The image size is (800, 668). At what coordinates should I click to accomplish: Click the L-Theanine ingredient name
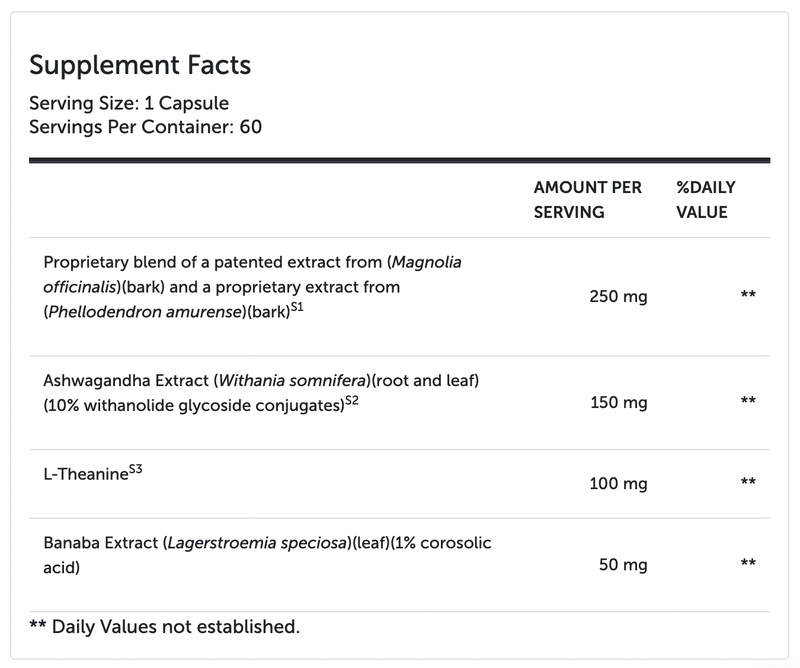tap(86, 474)
